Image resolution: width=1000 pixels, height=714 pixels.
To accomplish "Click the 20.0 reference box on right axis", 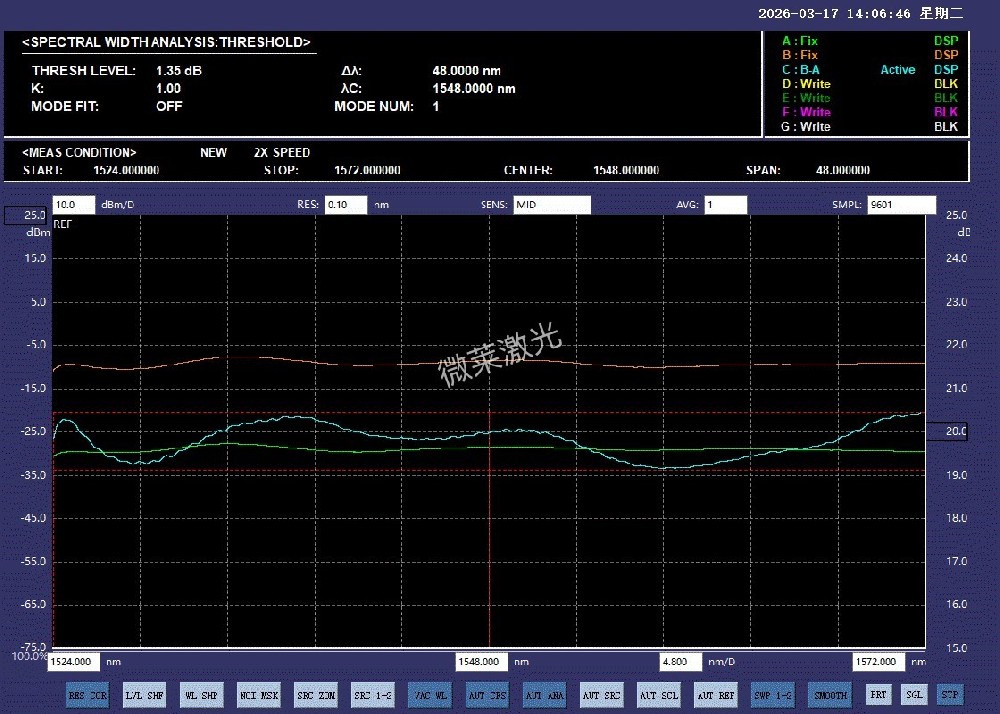I will coord(946,431).
